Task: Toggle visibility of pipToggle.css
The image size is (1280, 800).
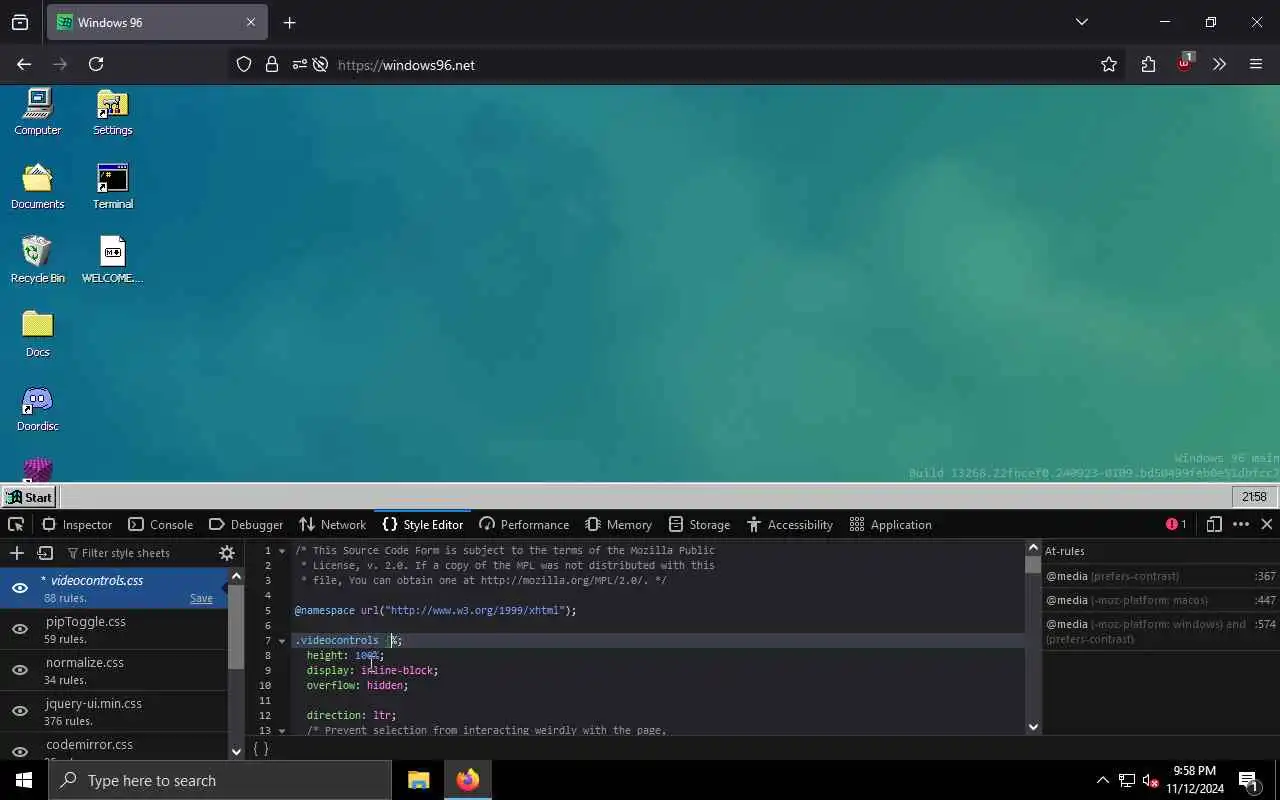Action: (x=20, y=629)
